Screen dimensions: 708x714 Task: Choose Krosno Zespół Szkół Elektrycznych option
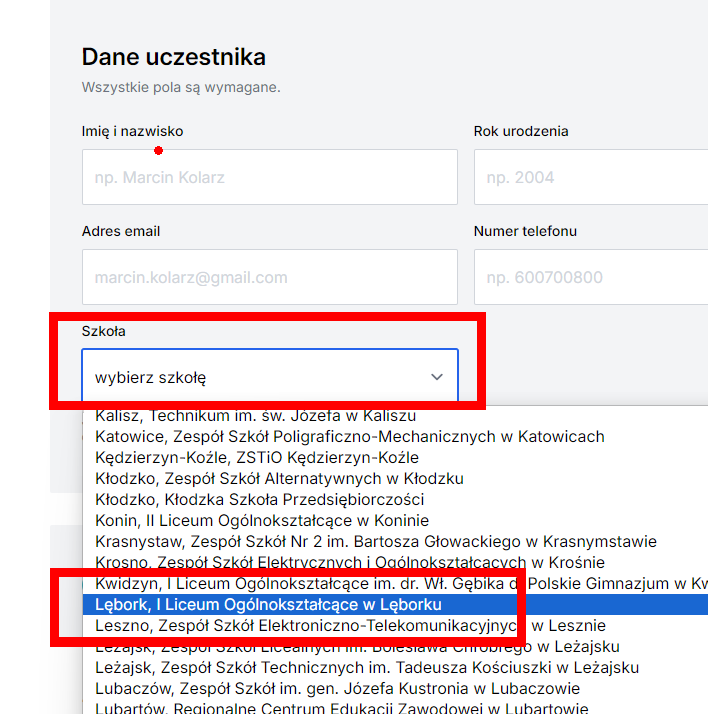point(350,562)
